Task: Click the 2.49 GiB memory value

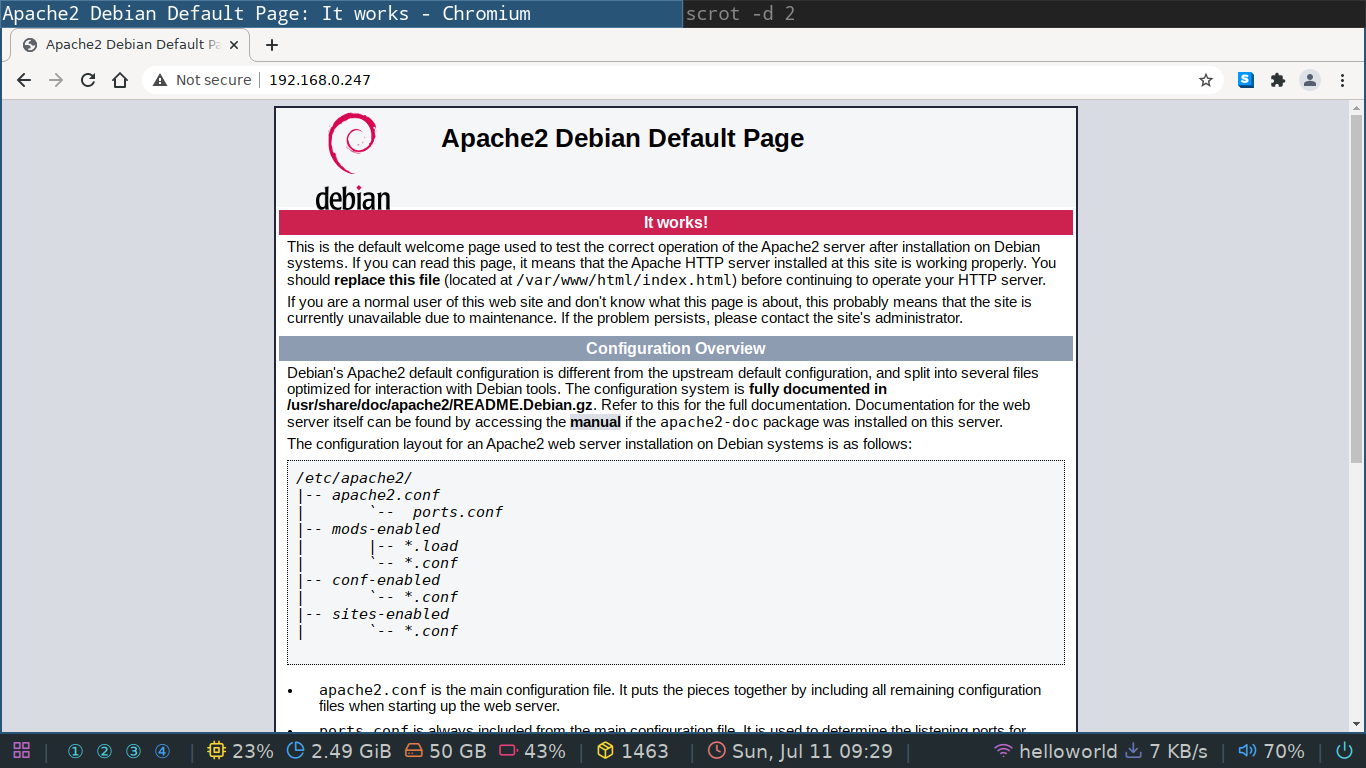Action: pyautogui.click(x=351, y=751)
